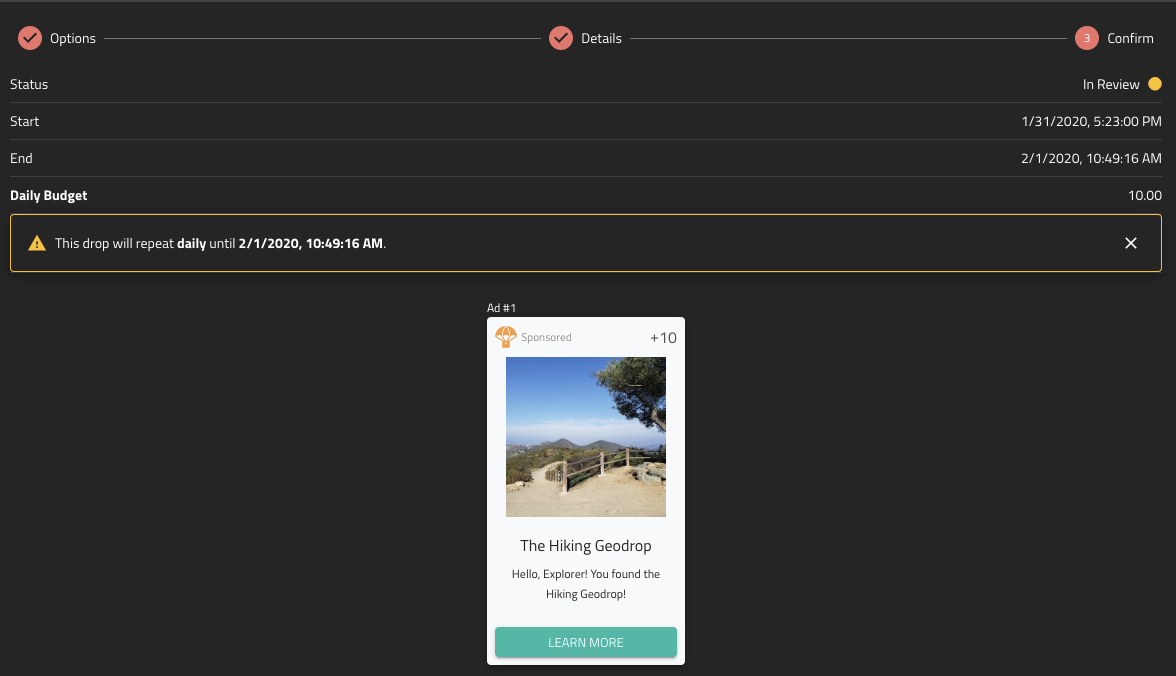Click The Hiking Geodrop title

click(x=586, y=545)
